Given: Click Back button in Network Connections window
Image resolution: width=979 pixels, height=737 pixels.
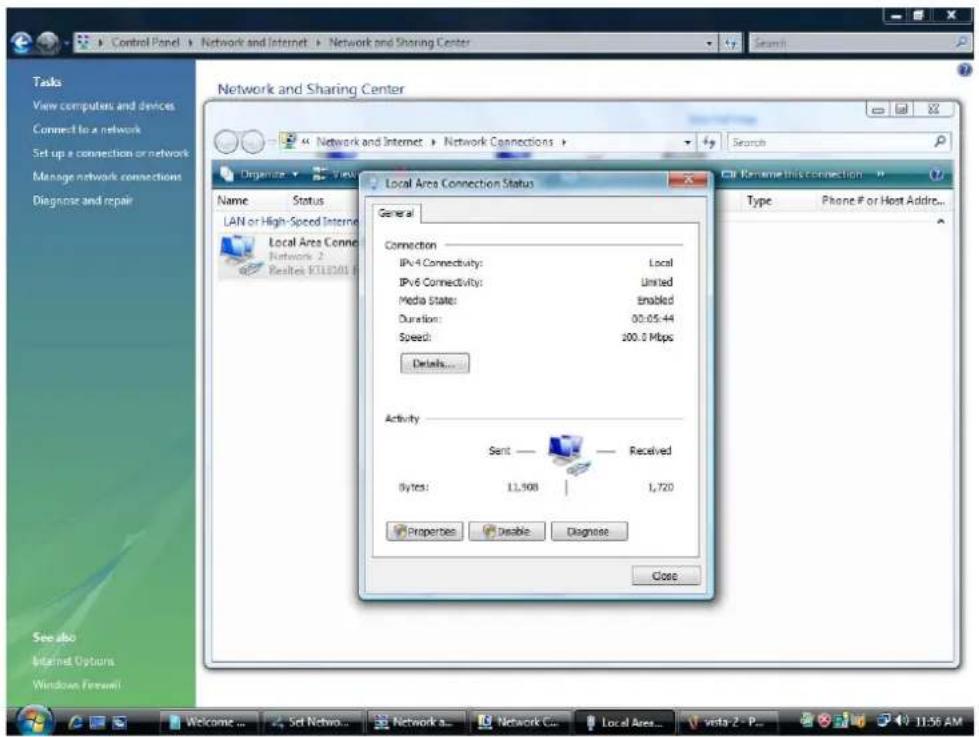Looking at the screenshot, I should [x=226, y=142].
